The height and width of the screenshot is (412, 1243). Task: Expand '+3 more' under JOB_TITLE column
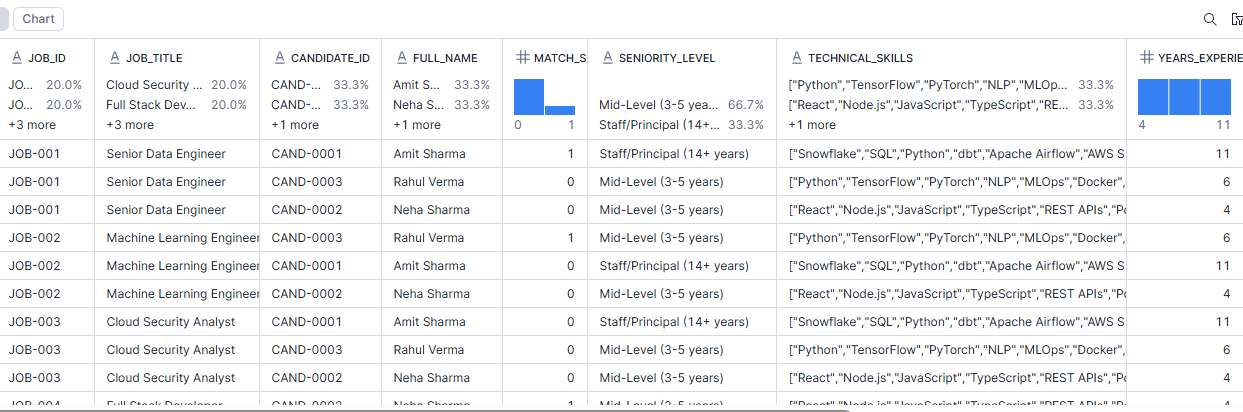coord(130,125)
